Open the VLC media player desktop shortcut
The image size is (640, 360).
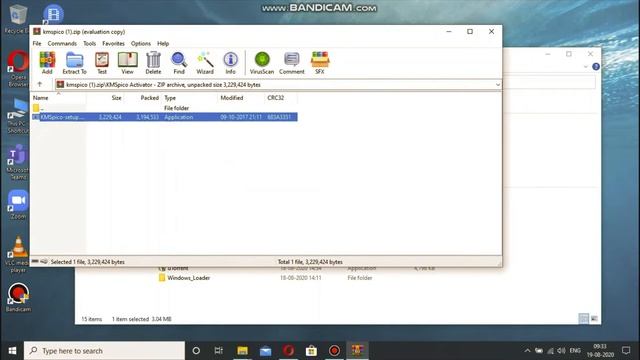18,254
